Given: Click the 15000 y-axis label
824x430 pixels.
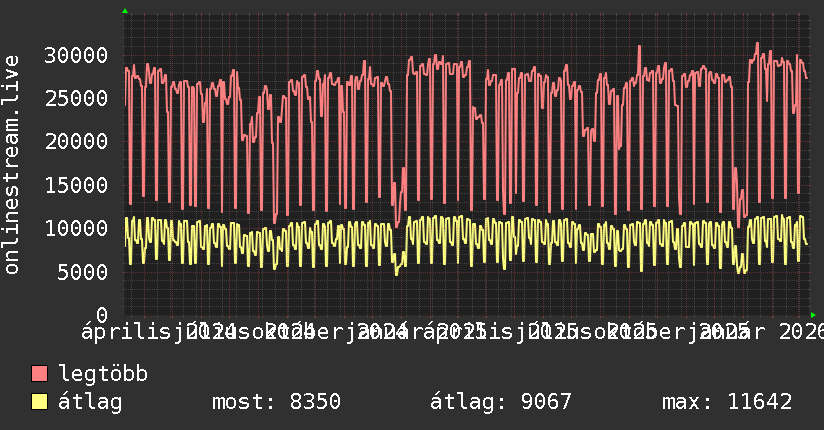Looking at the screenshot, I should (76, 185).
